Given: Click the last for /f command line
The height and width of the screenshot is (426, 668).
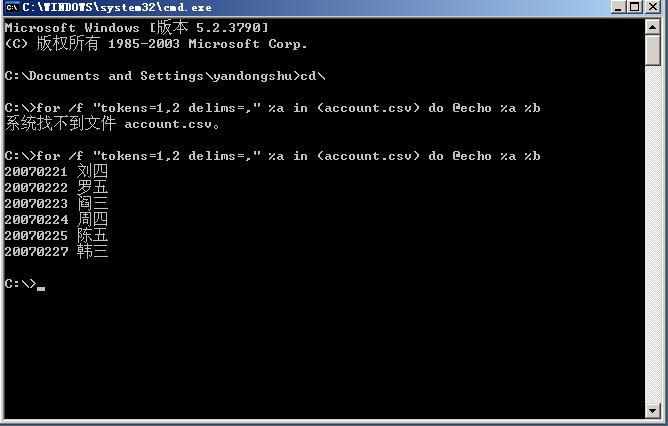Looking at the screenshot, I should 272,156.
